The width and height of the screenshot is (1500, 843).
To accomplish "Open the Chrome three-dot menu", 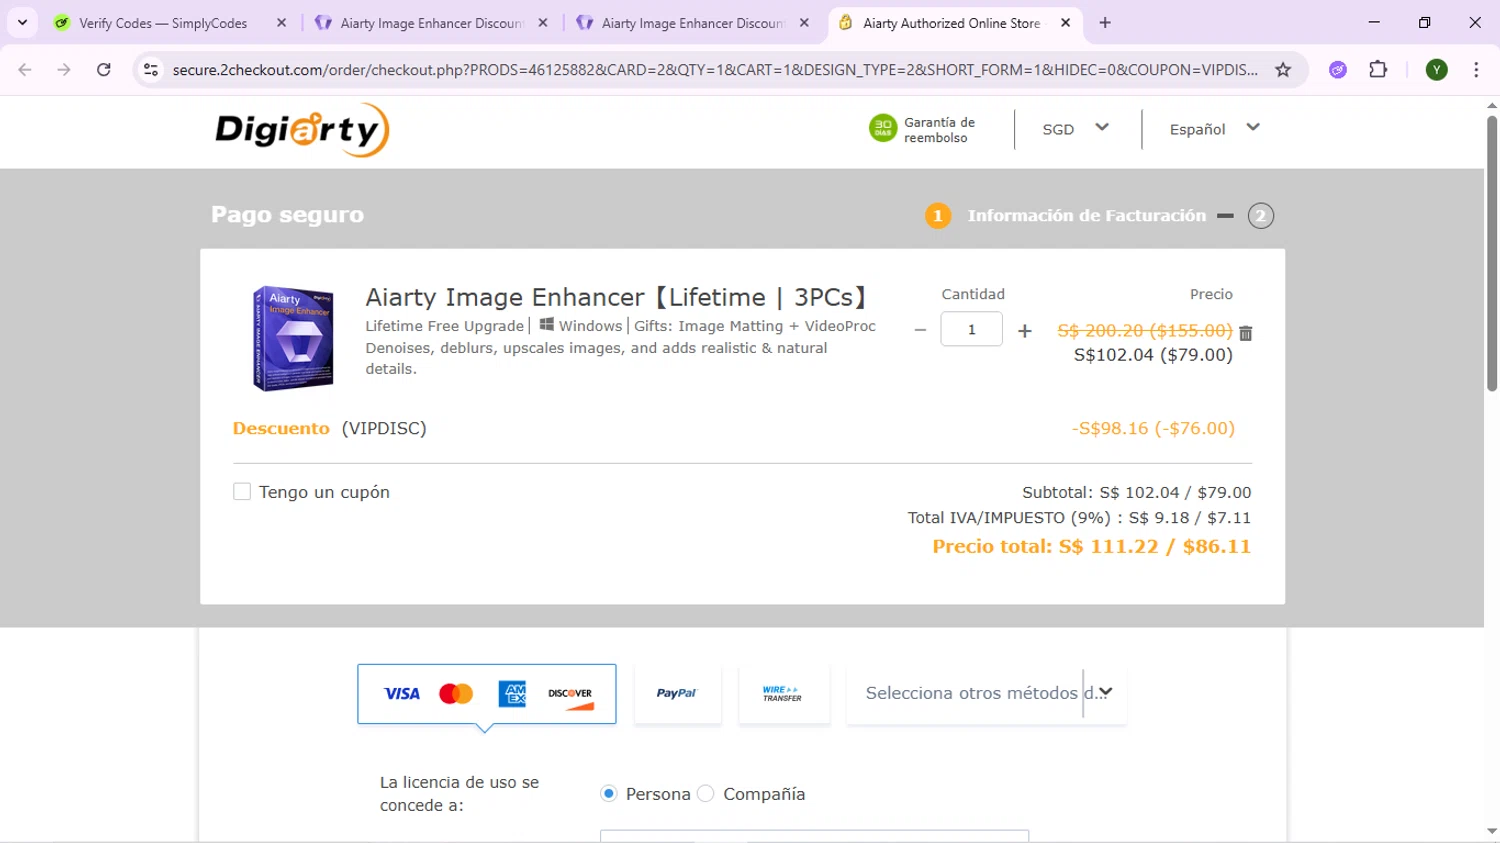I will (x=1476, y=70).
